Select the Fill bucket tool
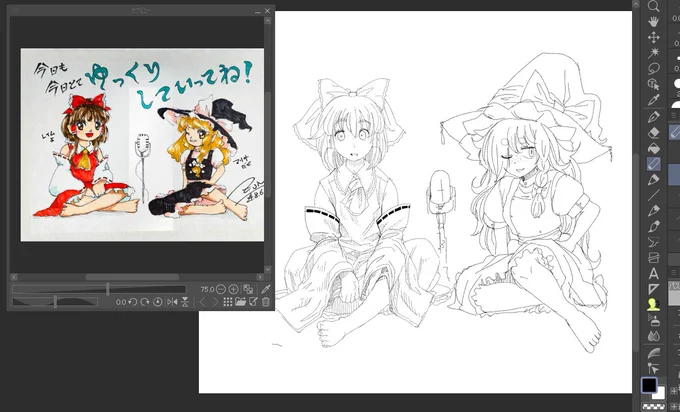This screenshot has width=680, height=412. pyautogui.click(x=654, y=148)
